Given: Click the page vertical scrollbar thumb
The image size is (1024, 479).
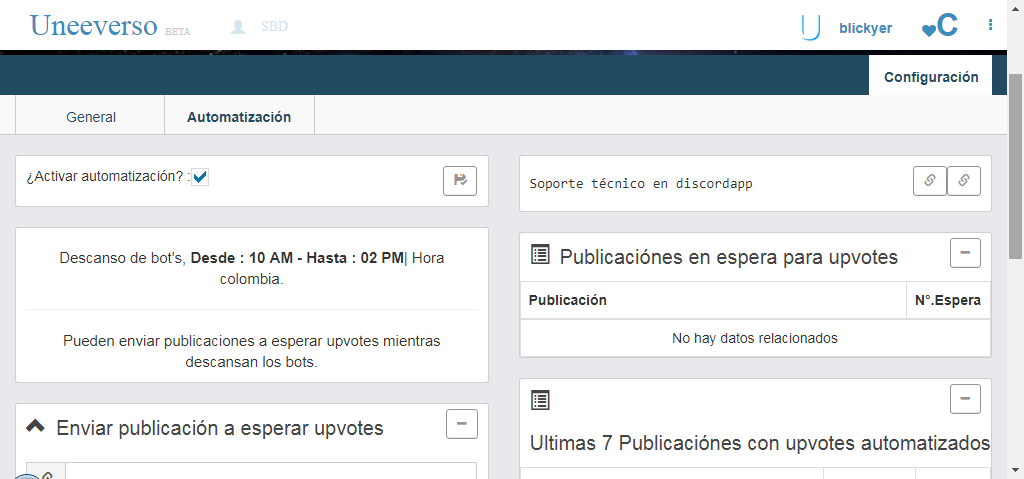Looking at the screenshot, I should click(x=1016, y=166).
